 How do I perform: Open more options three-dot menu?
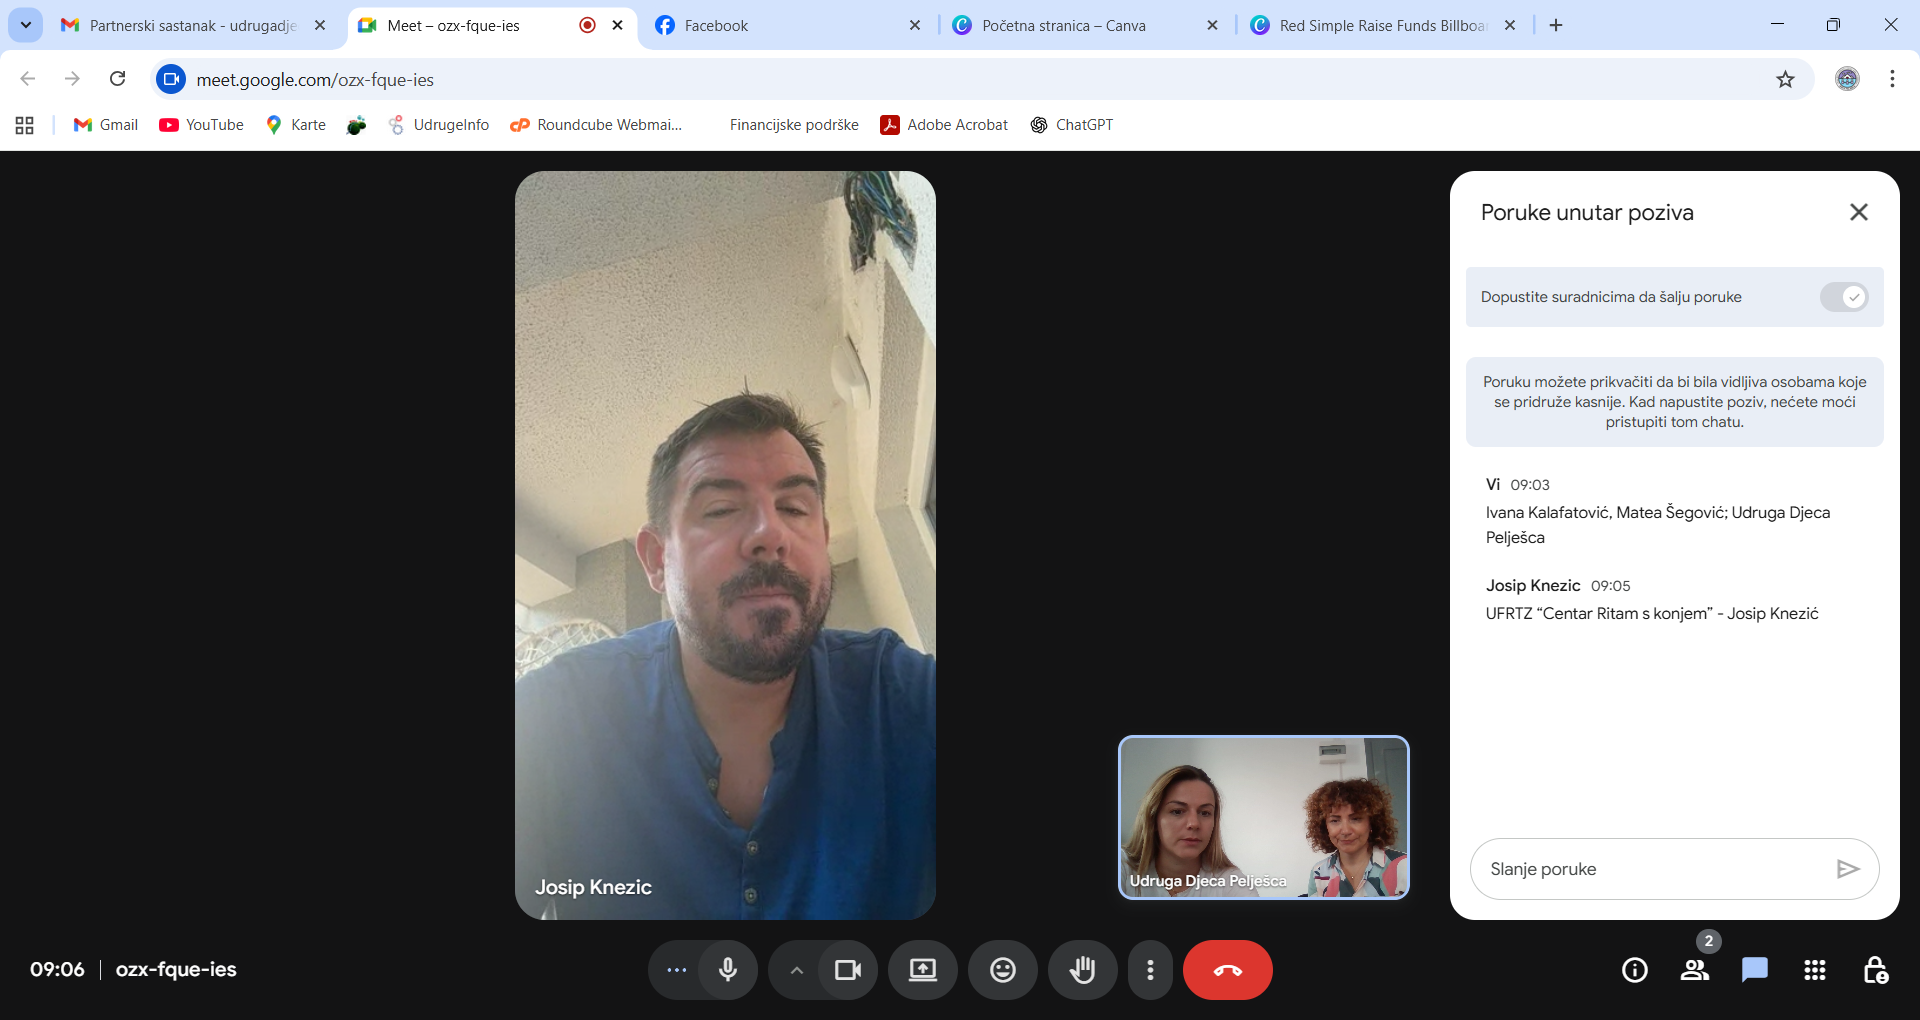click(1150, 970)
